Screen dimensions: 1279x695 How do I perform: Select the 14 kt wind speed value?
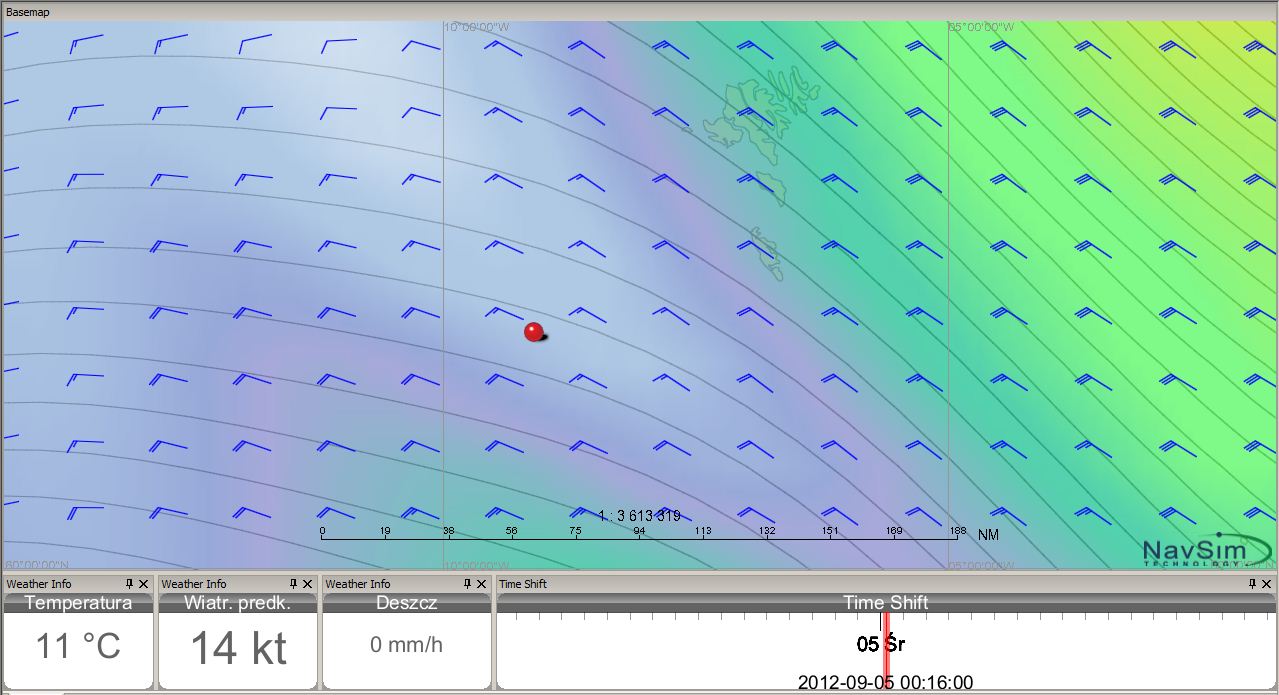coord(239,648)
